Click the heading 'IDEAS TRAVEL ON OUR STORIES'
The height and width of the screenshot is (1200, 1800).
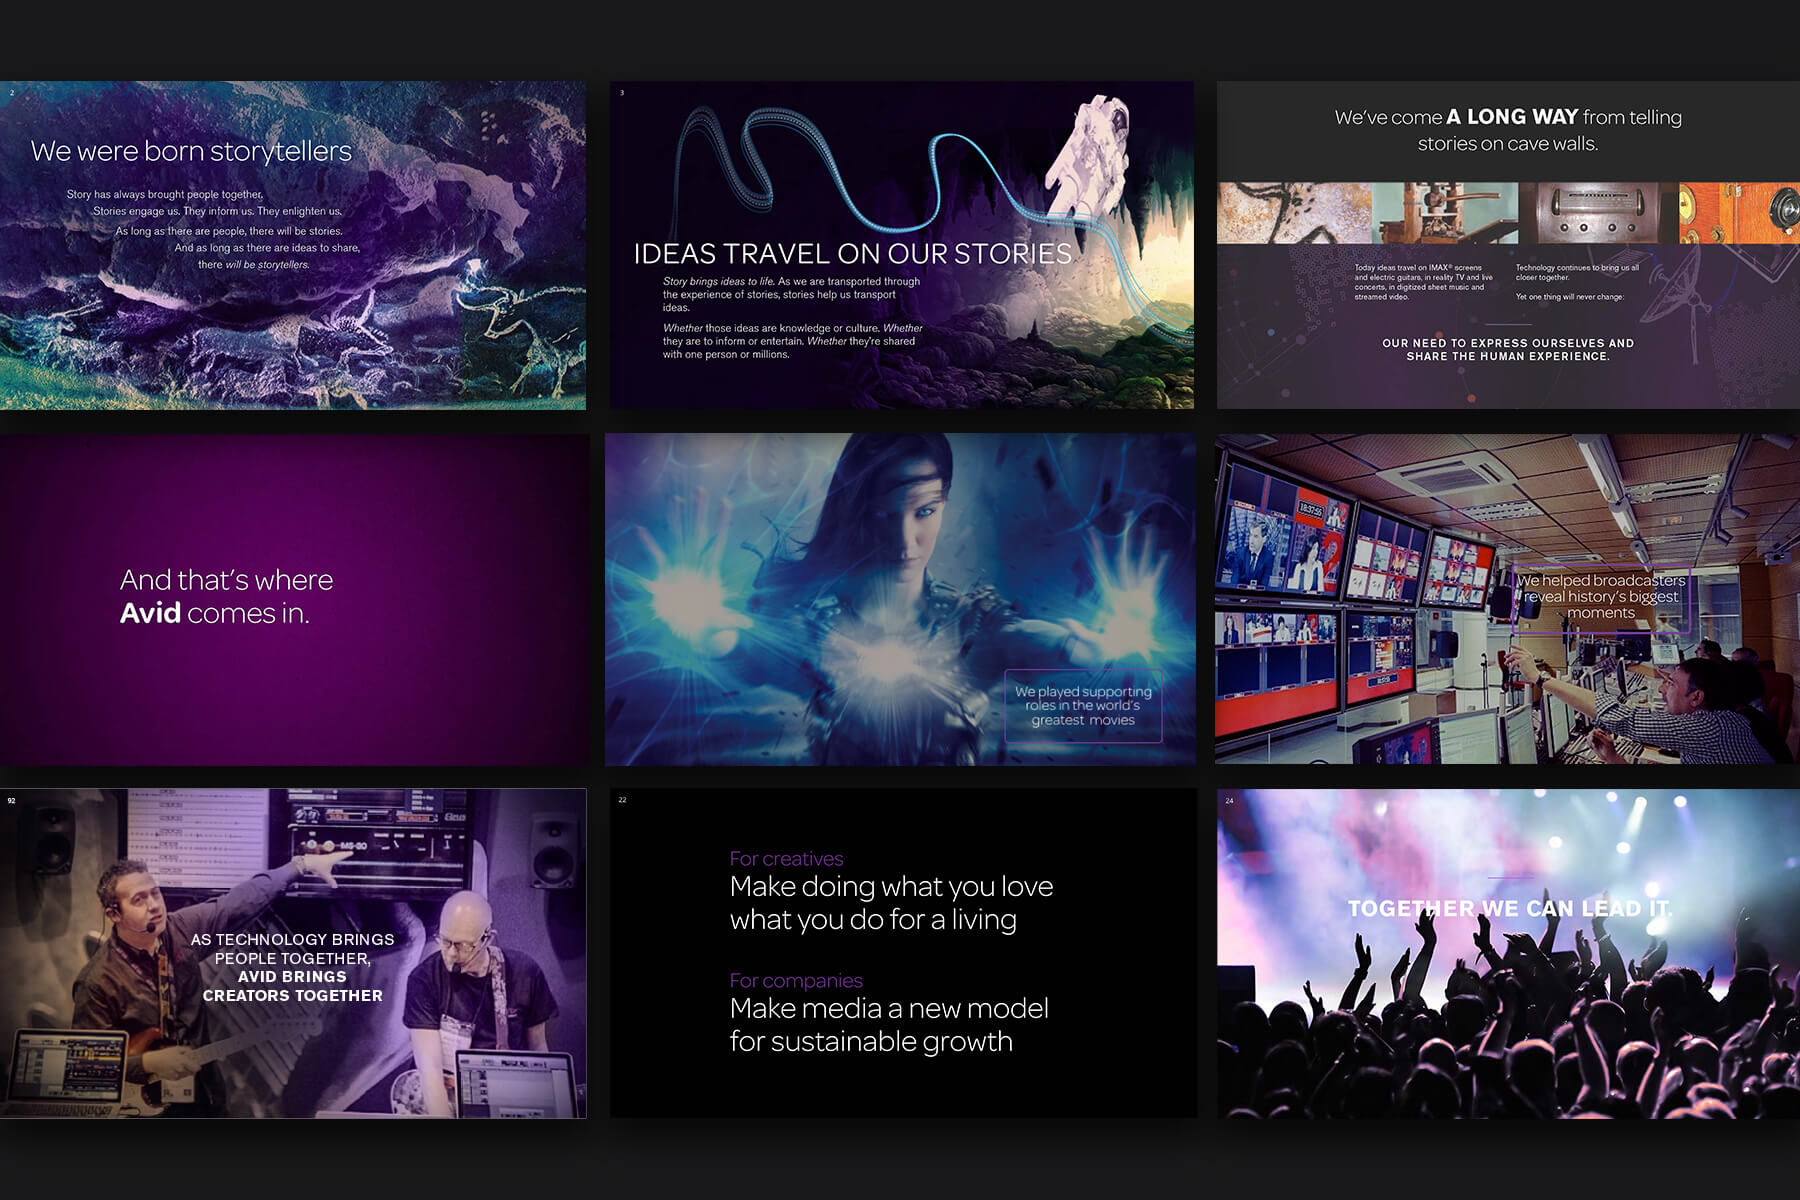(852, 254)
